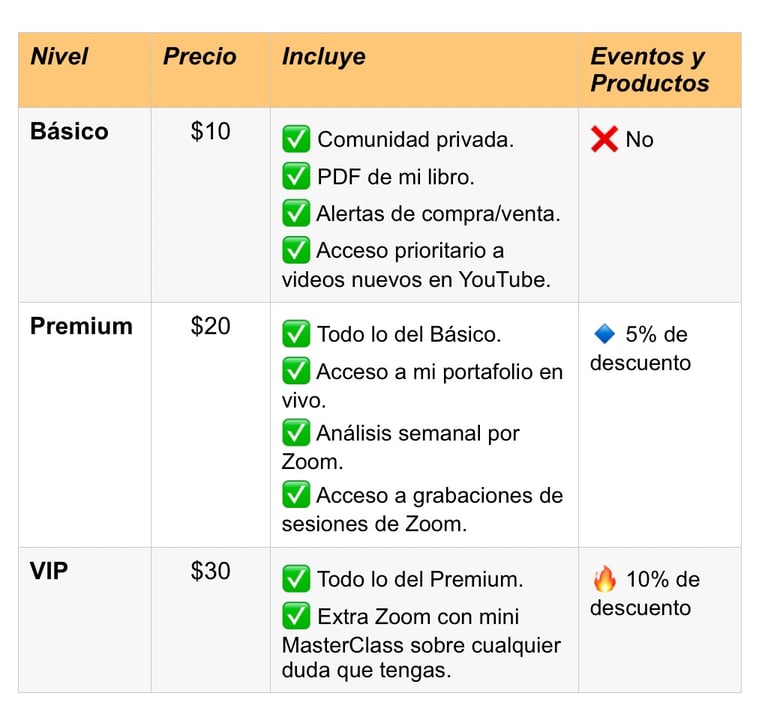Click the checkmark beside Acceso prioritario
This screenshot has width=768, height=714.
click(x=296, y=250)
